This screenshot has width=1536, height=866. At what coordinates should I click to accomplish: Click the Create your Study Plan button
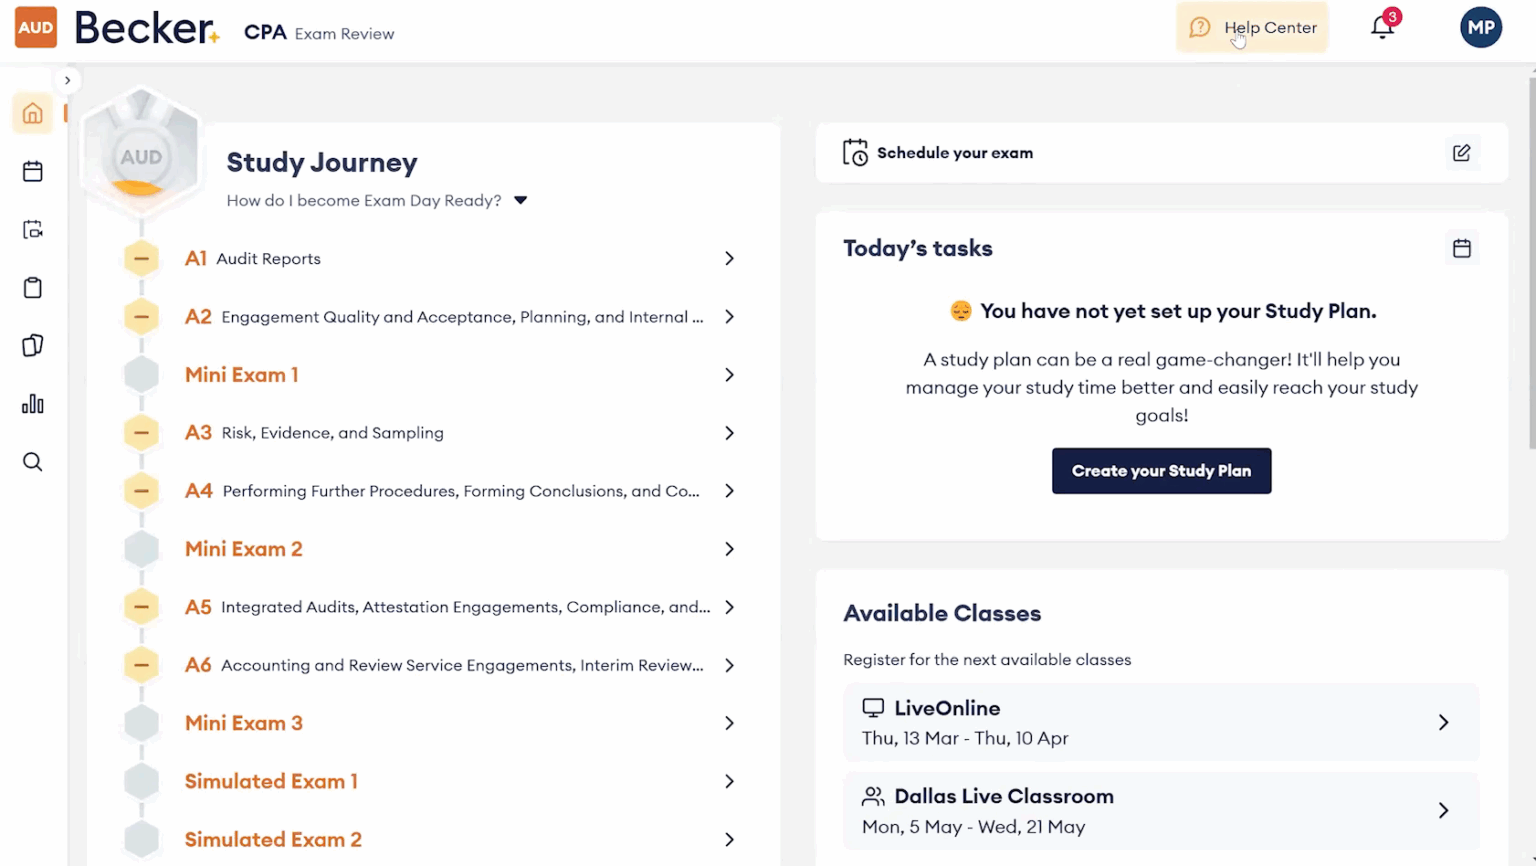point(1161,470)
